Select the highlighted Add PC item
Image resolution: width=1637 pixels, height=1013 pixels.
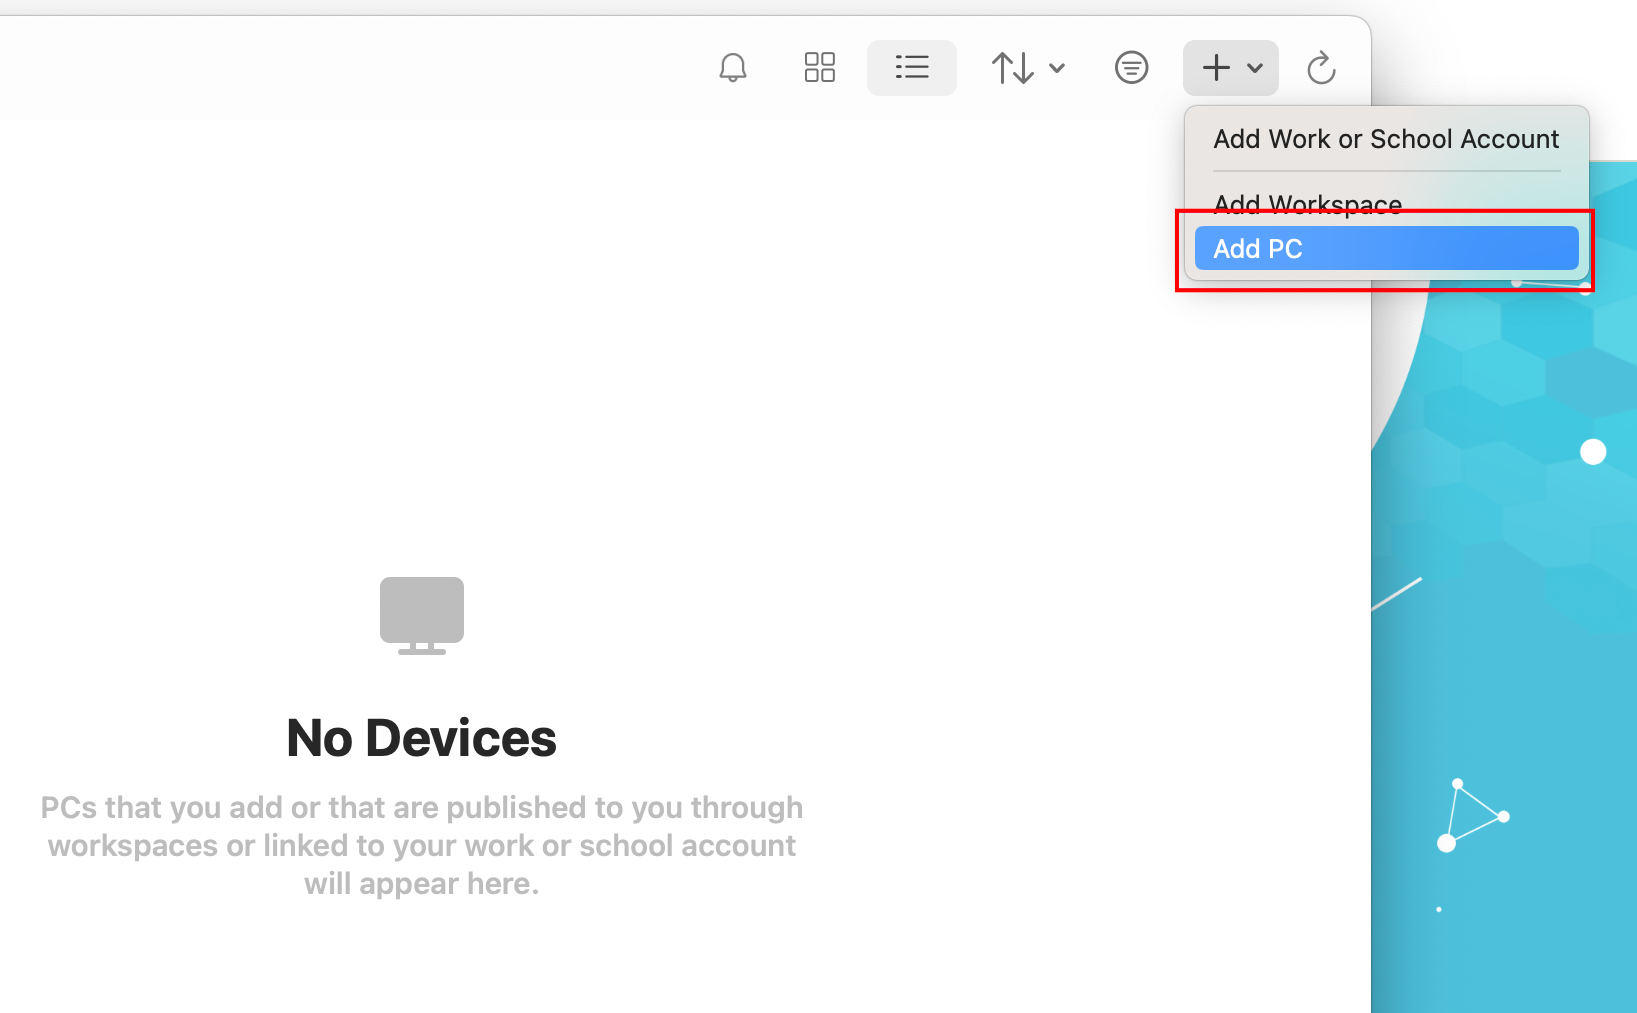1385,249
